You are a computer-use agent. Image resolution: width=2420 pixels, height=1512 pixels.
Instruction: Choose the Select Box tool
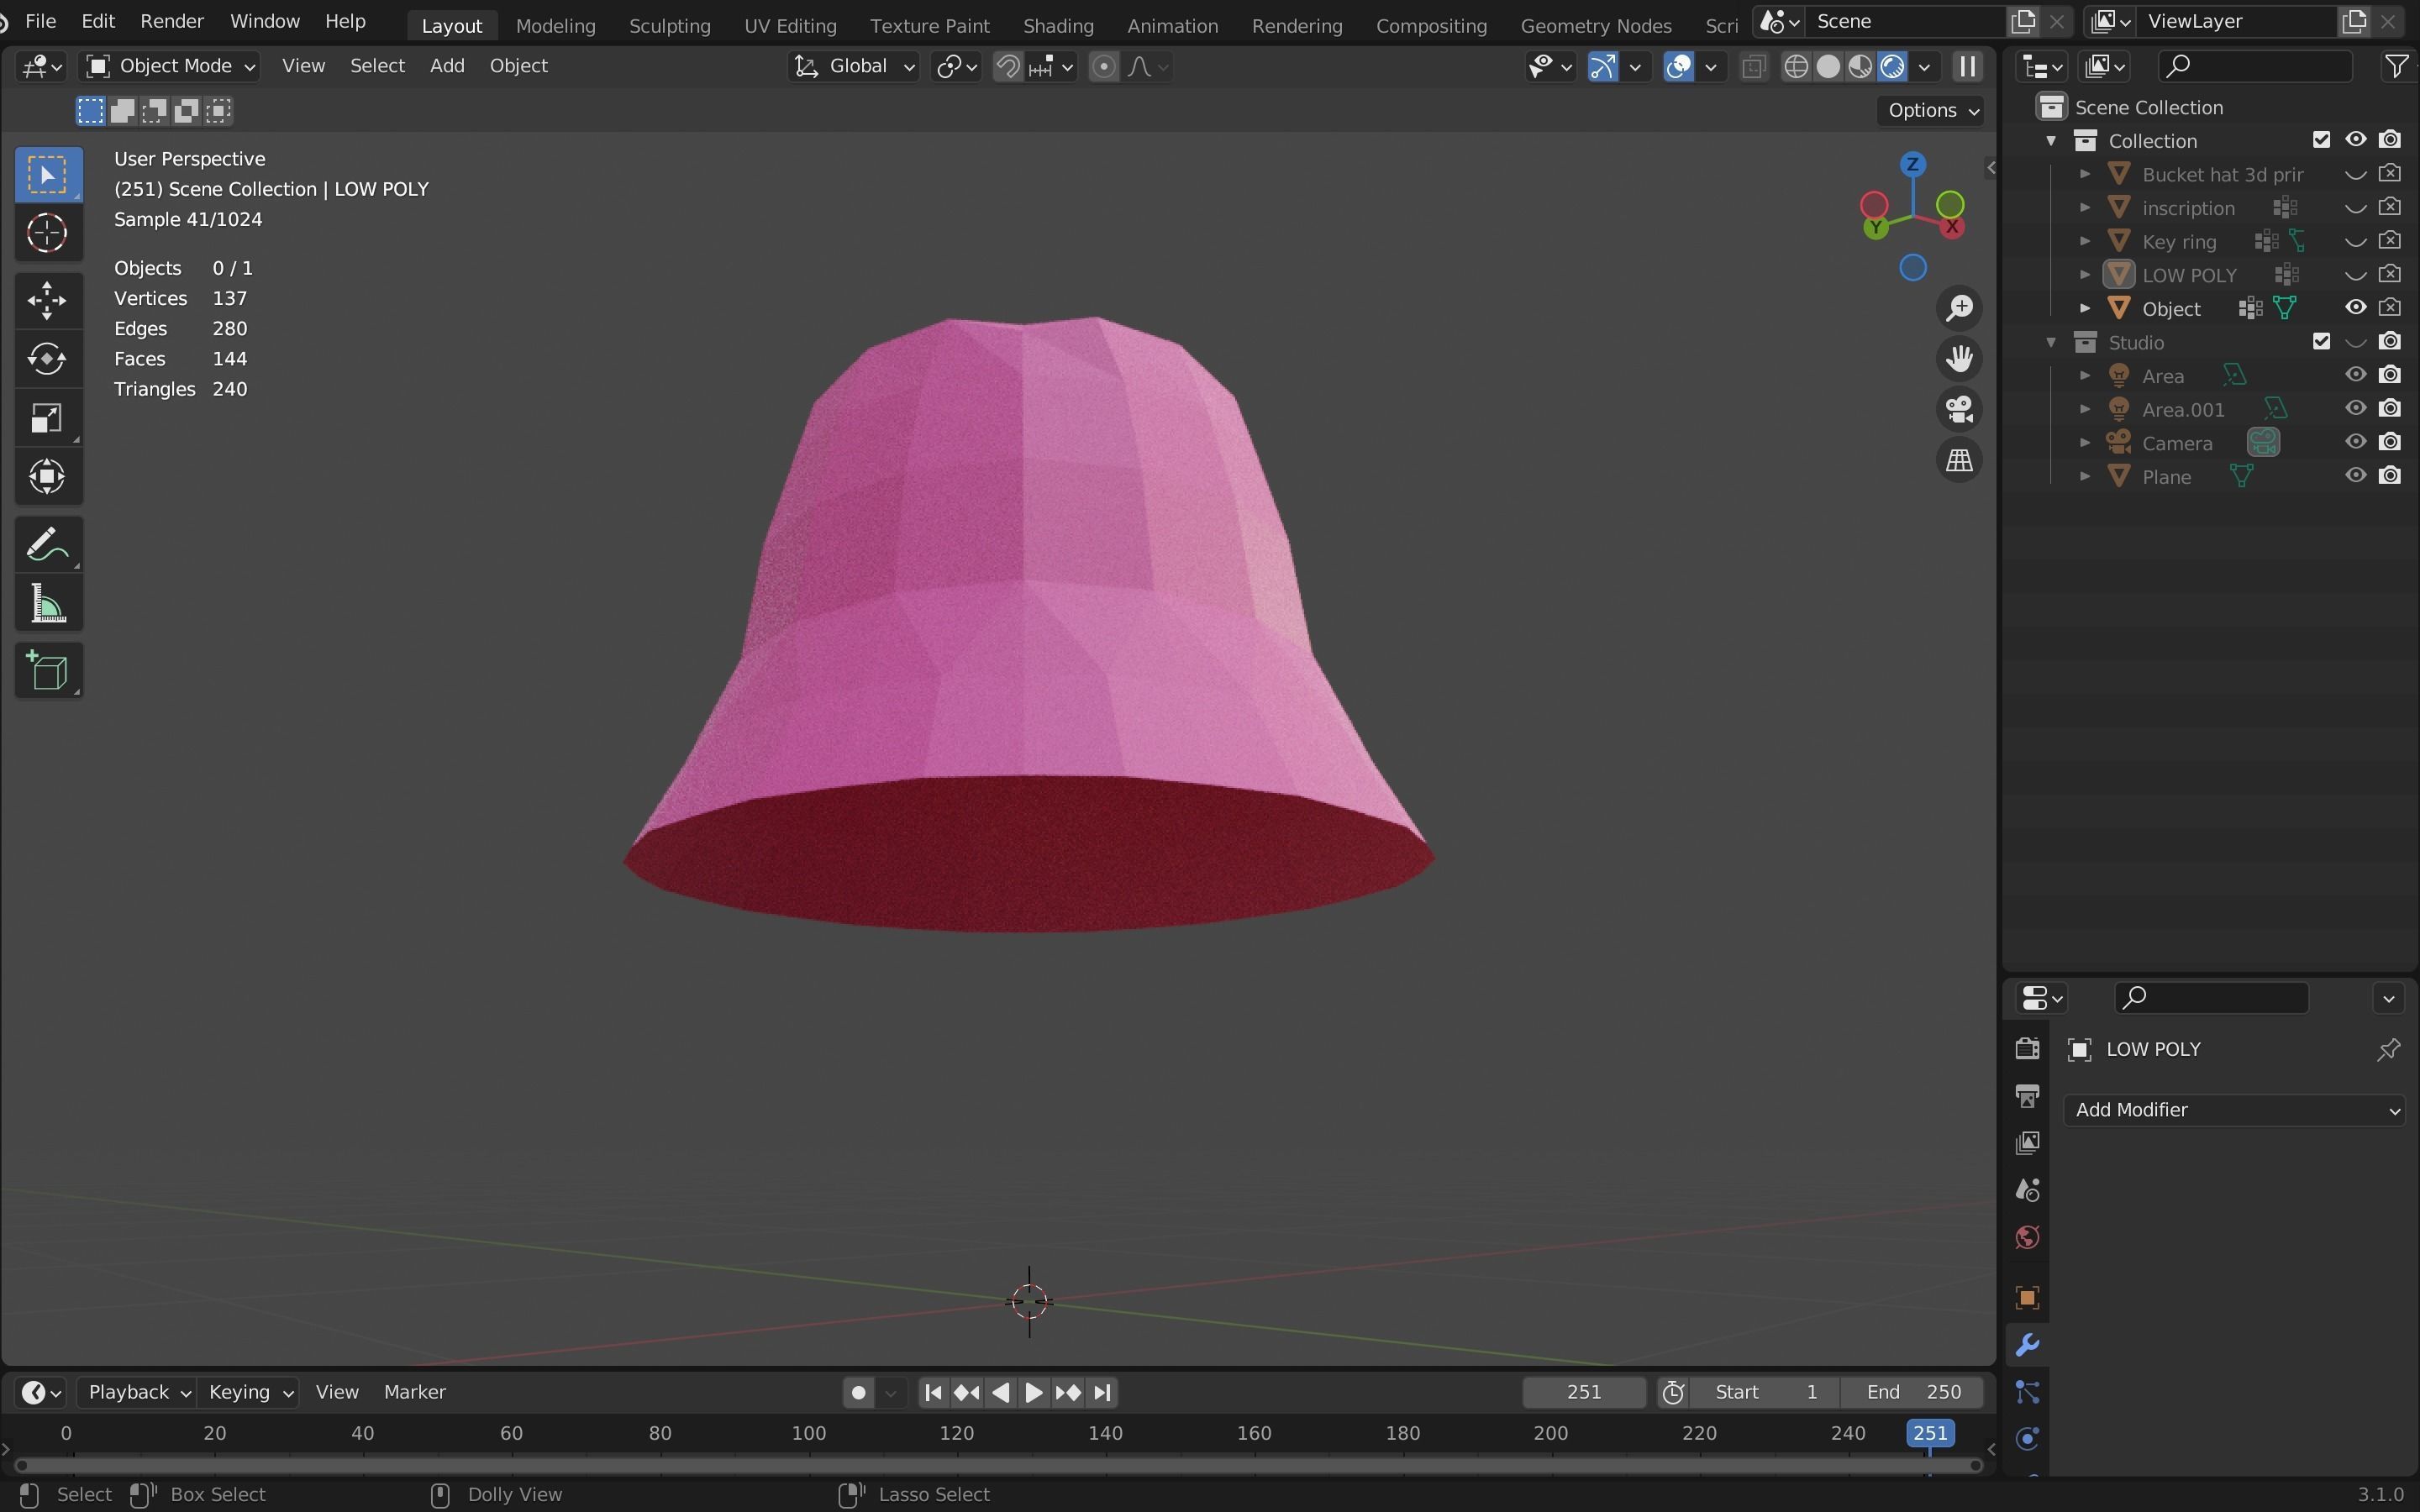[x=47, y=175]
